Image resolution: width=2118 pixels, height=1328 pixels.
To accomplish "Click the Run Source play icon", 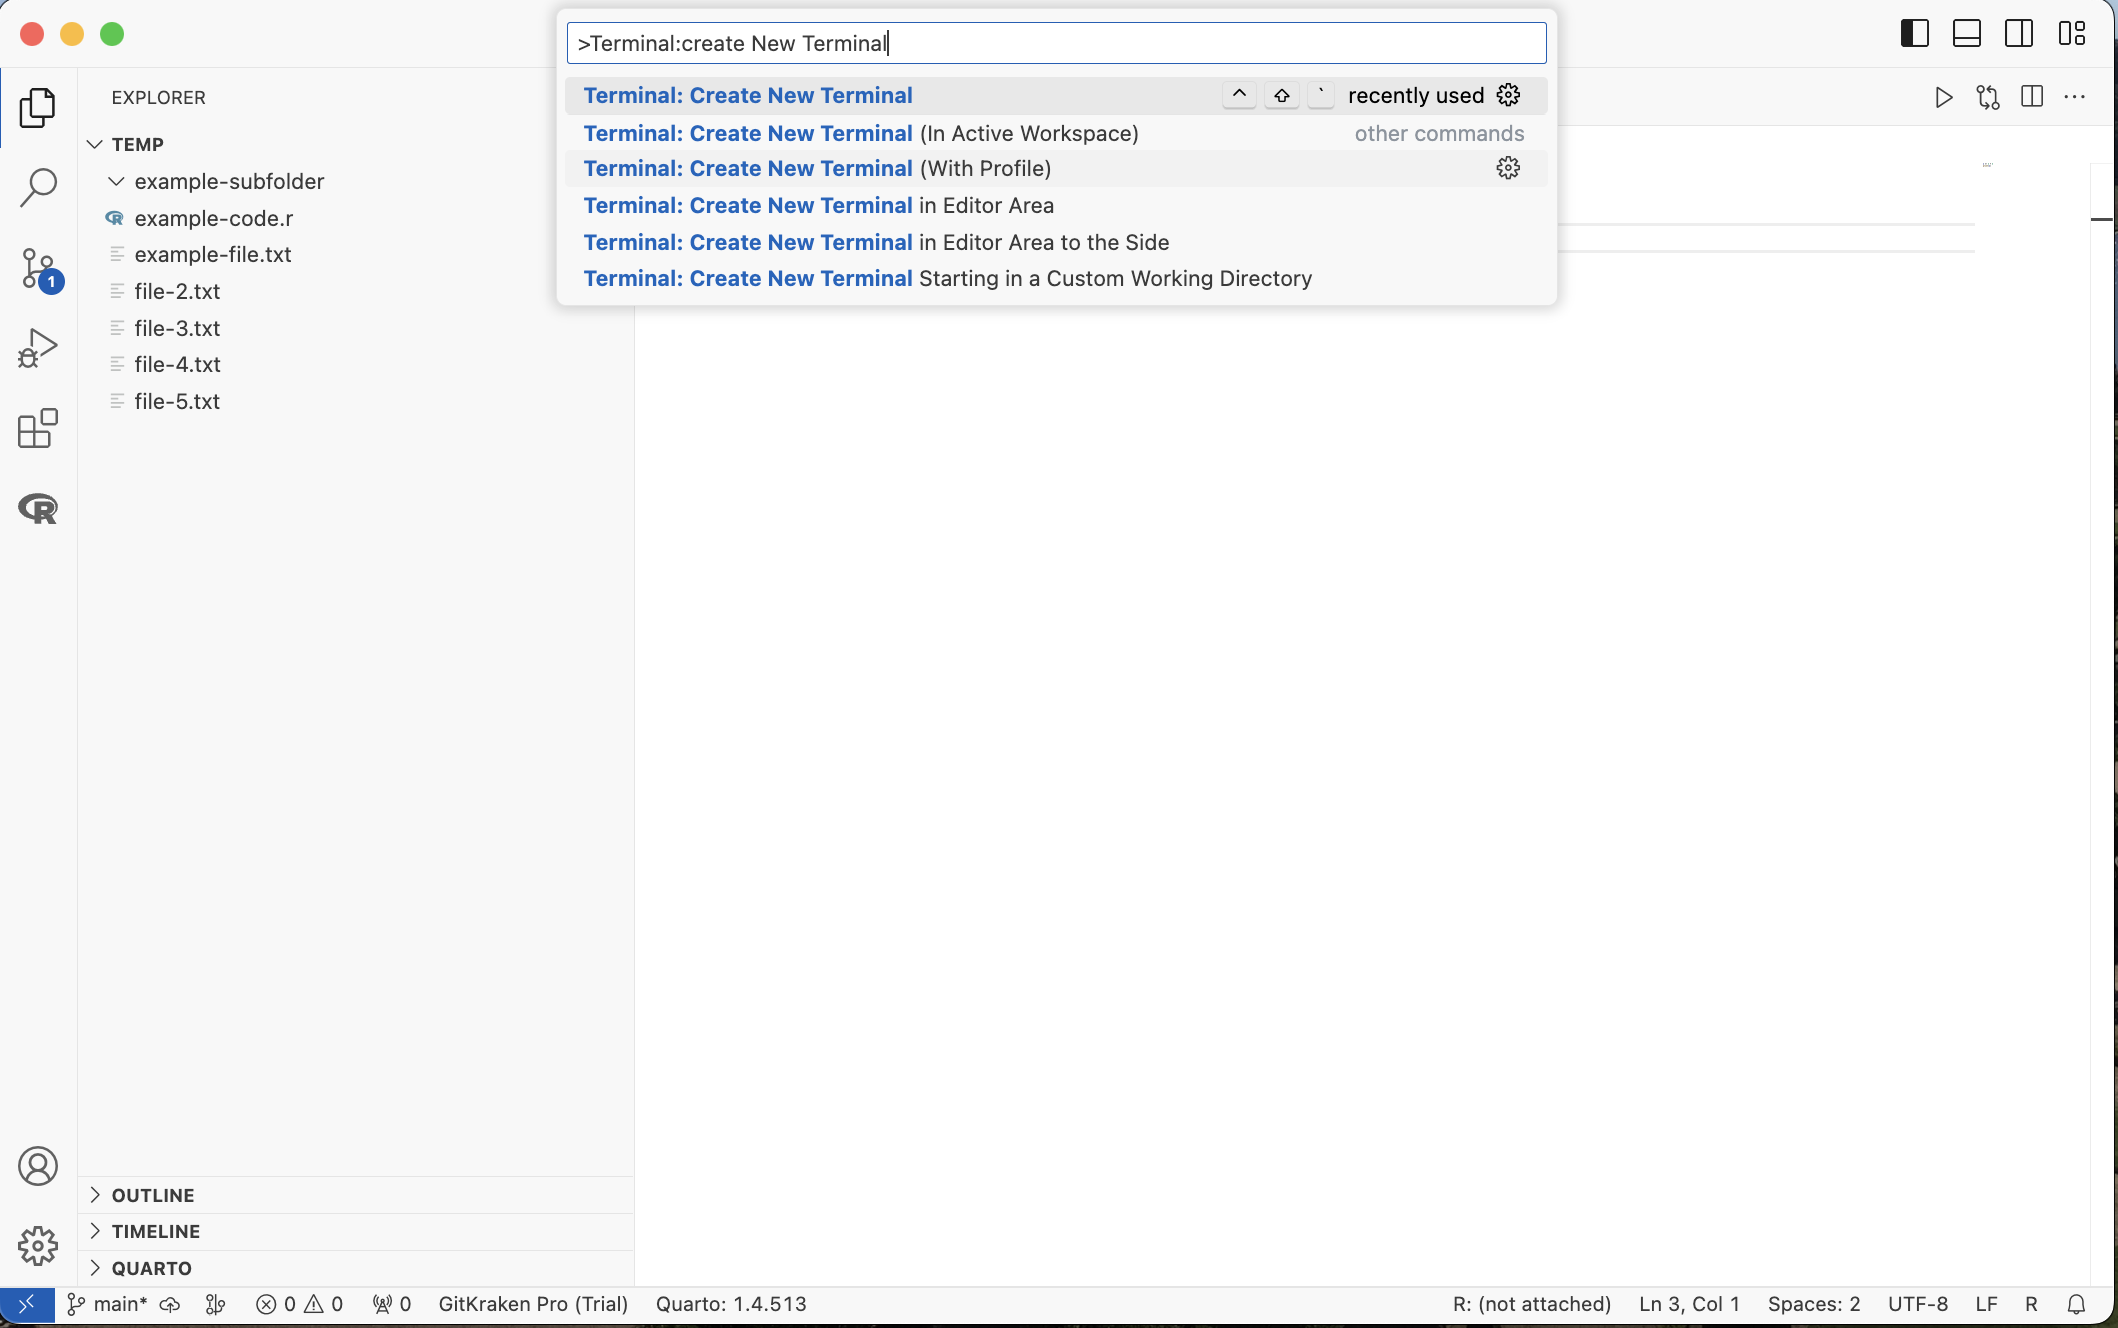I will coord(1943,97).
